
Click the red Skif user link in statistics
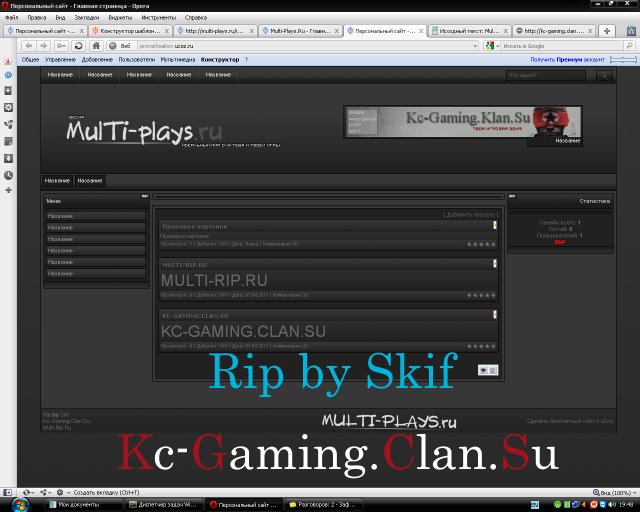[x=560, y=242]
